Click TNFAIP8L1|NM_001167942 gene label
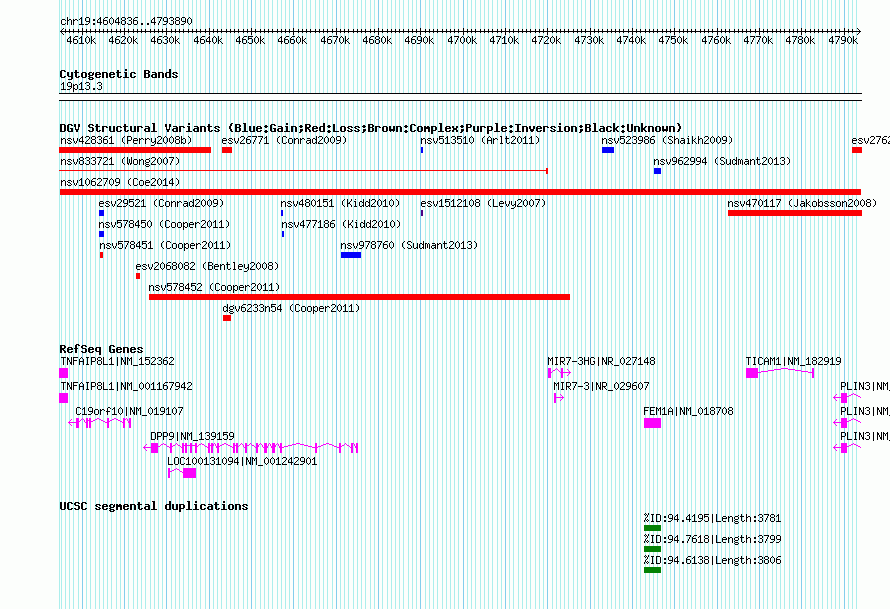The height and width of the screenshot is (609, 890). click(127, 387)
